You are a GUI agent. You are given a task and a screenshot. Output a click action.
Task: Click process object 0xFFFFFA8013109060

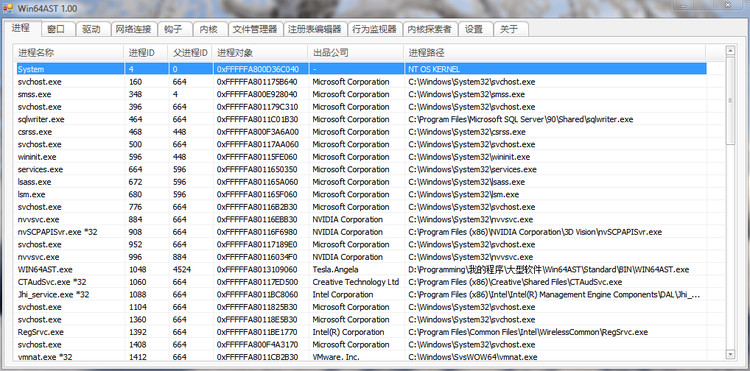(257, 270)
